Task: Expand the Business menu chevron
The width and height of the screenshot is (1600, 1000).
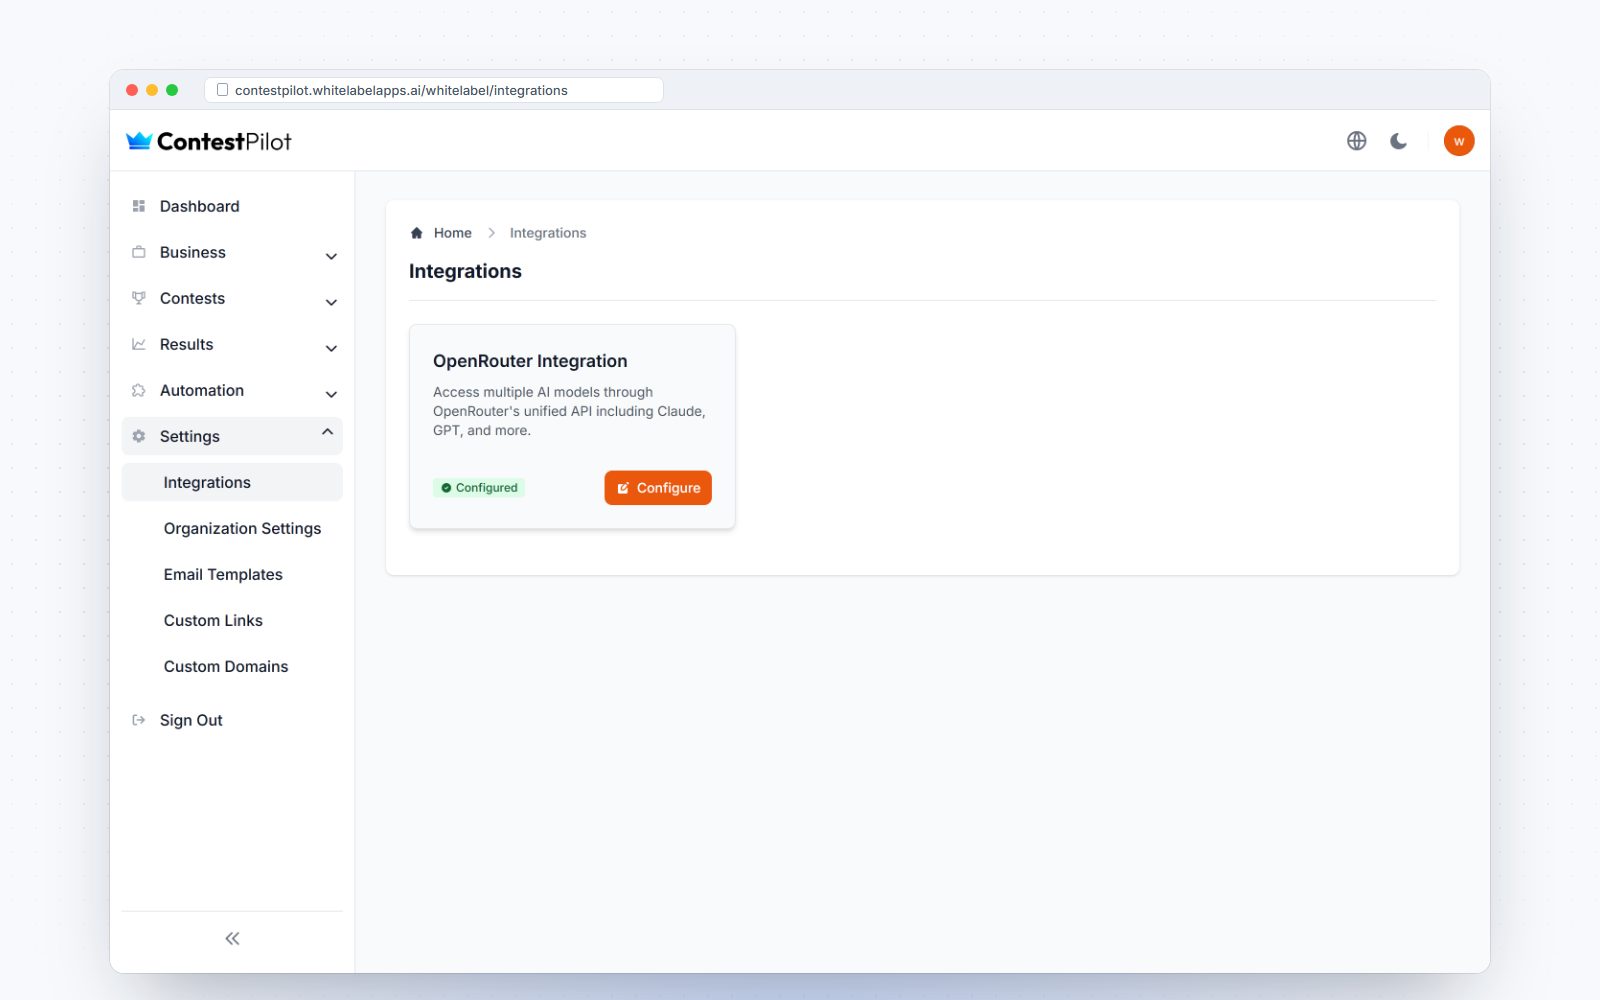Action: click(331, 256)
